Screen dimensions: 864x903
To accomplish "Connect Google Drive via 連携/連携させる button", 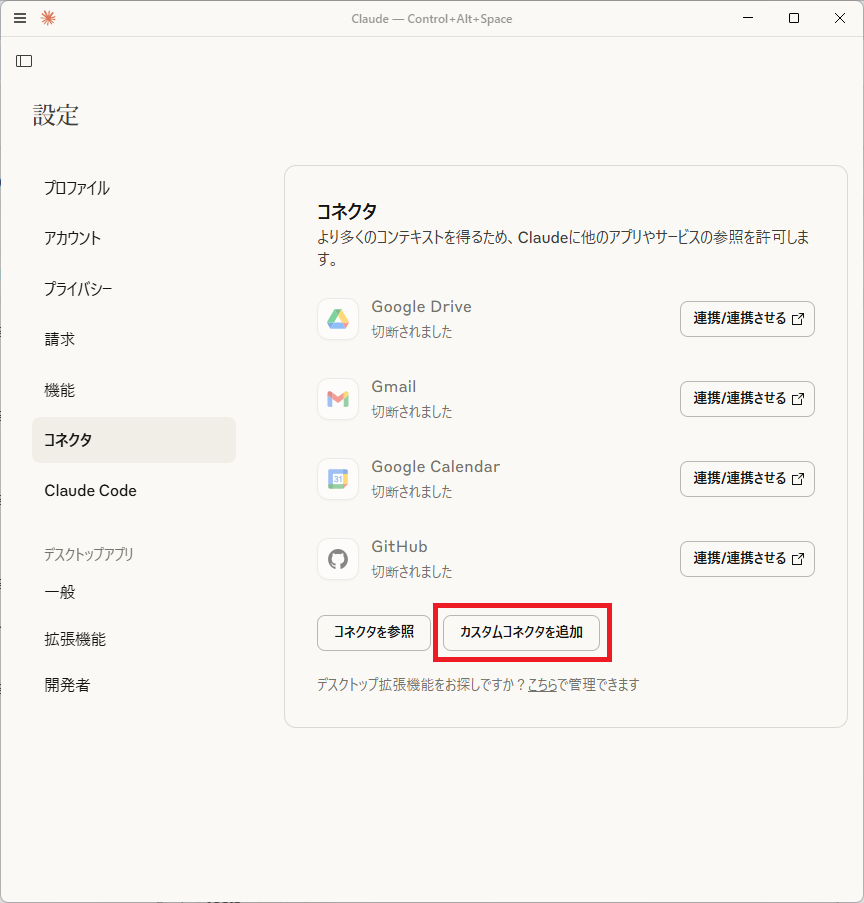I will (x=747, y=319).
